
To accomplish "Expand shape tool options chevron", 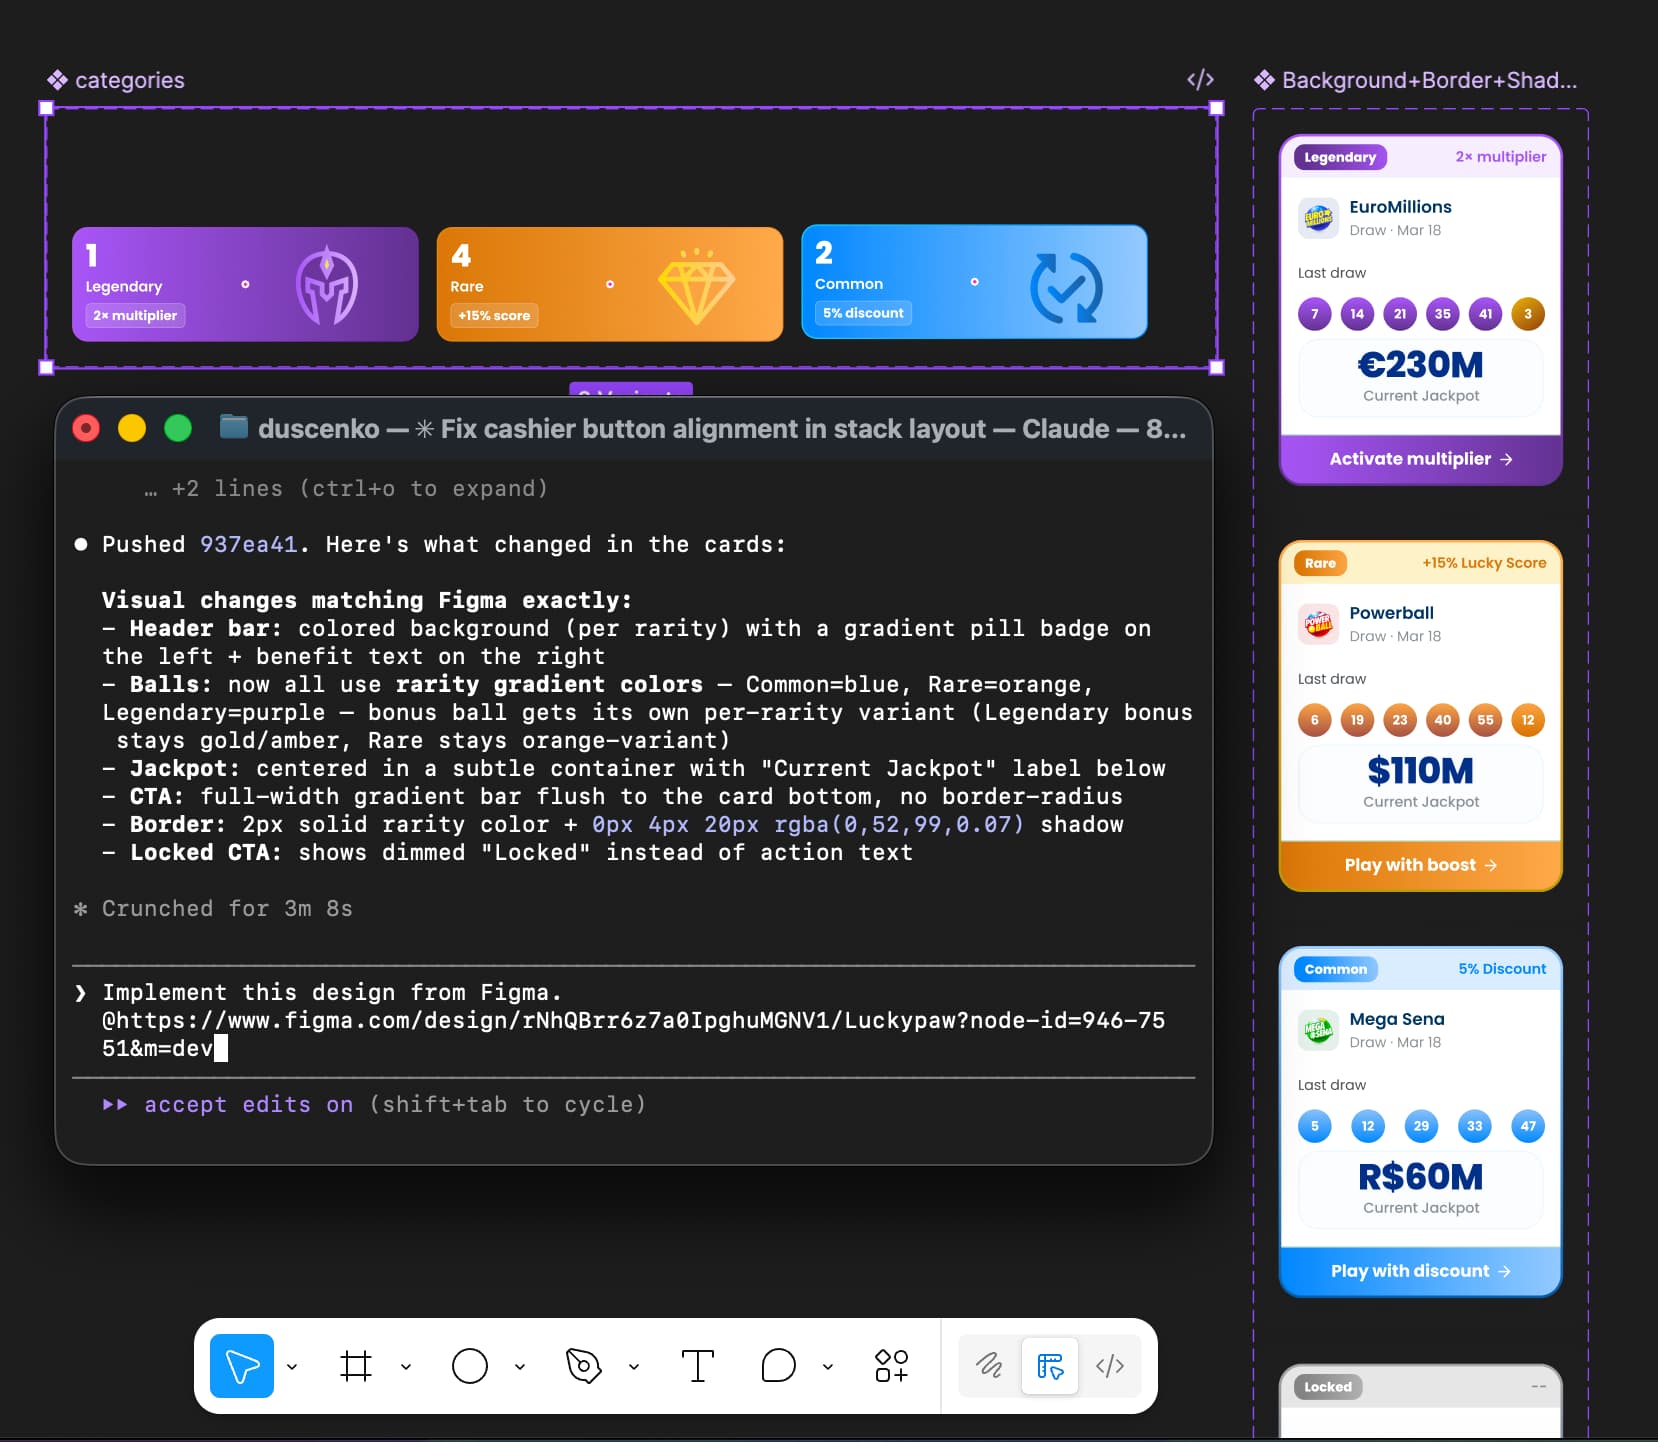I will pyautogui.click(x=520, y=1366).
